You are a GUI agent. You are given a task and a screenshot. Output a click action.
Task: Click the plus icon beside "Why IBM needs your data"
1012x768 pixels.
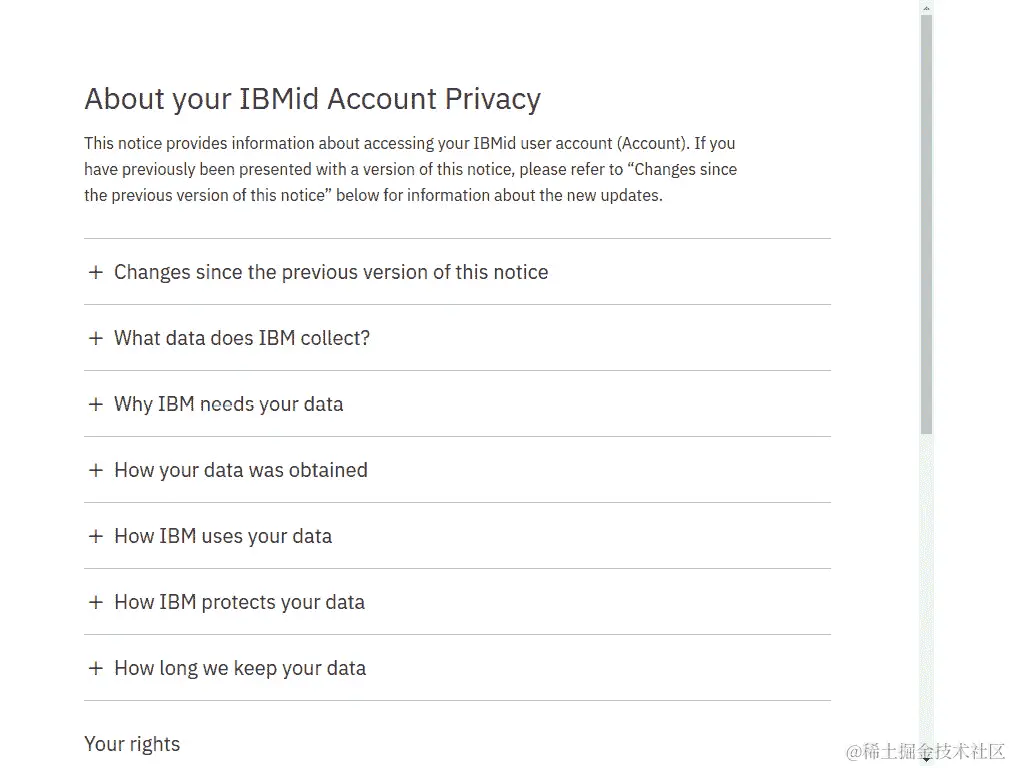96,403
